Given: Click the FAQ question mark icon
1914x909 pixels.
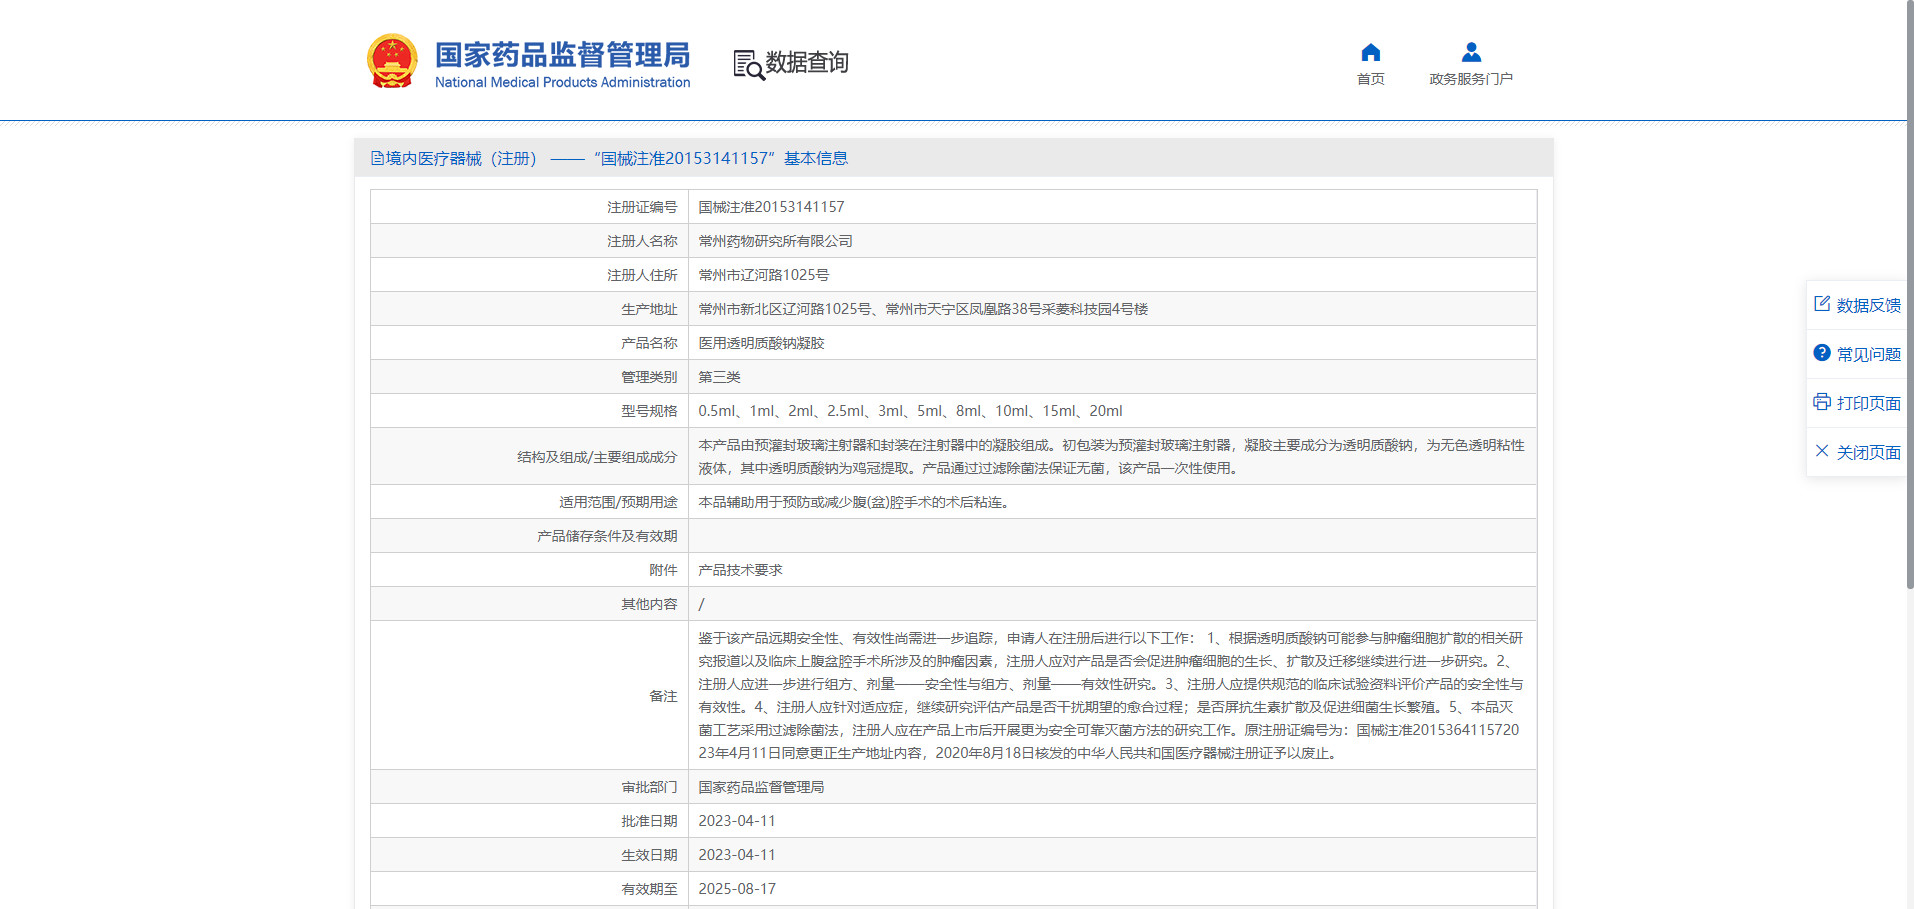Looking at the screenshot, I should pos(1822,353).
